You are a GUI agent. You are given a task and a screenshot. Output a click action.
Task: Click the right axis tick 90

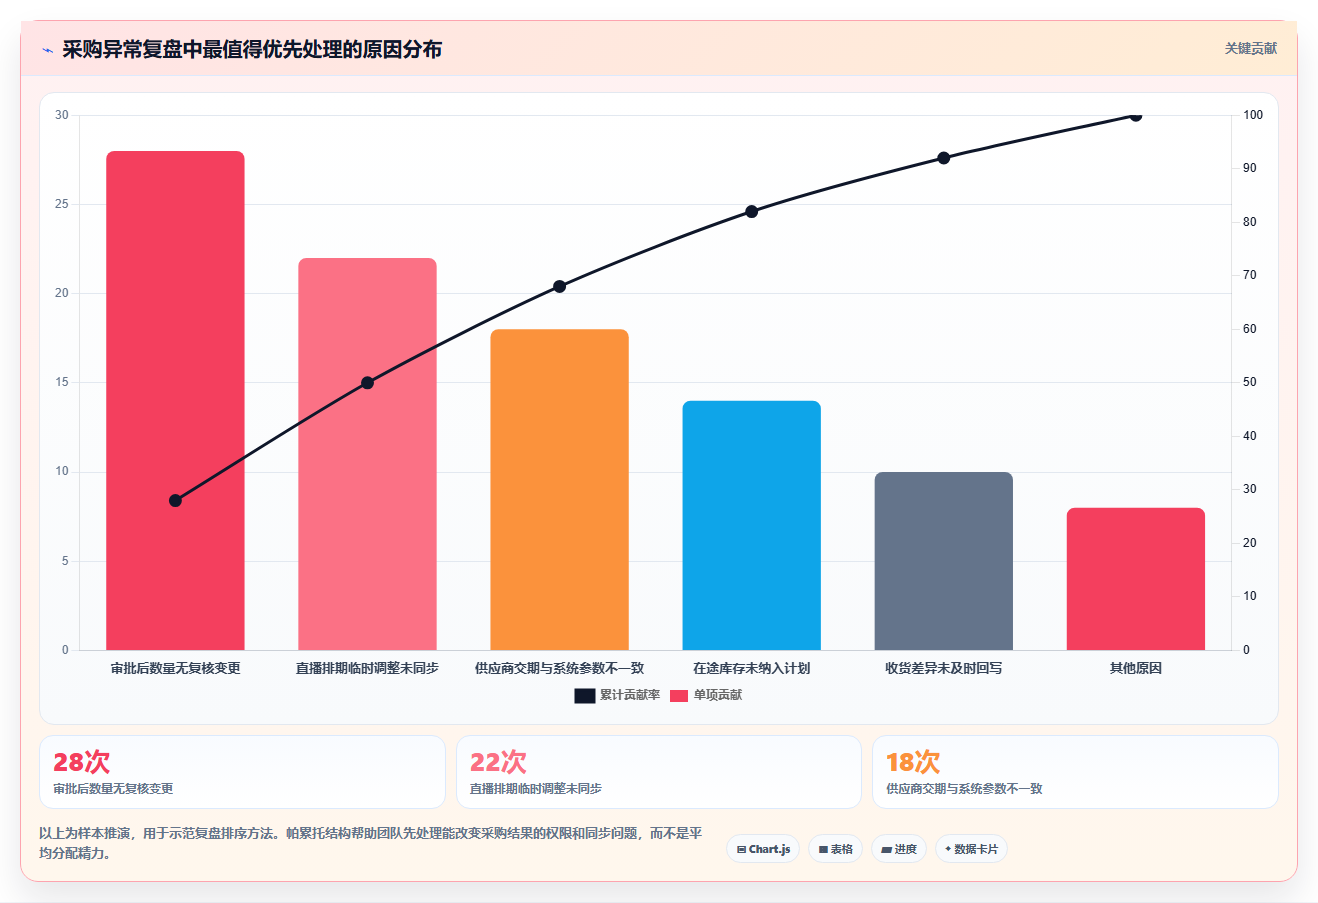coord(1250,168)
